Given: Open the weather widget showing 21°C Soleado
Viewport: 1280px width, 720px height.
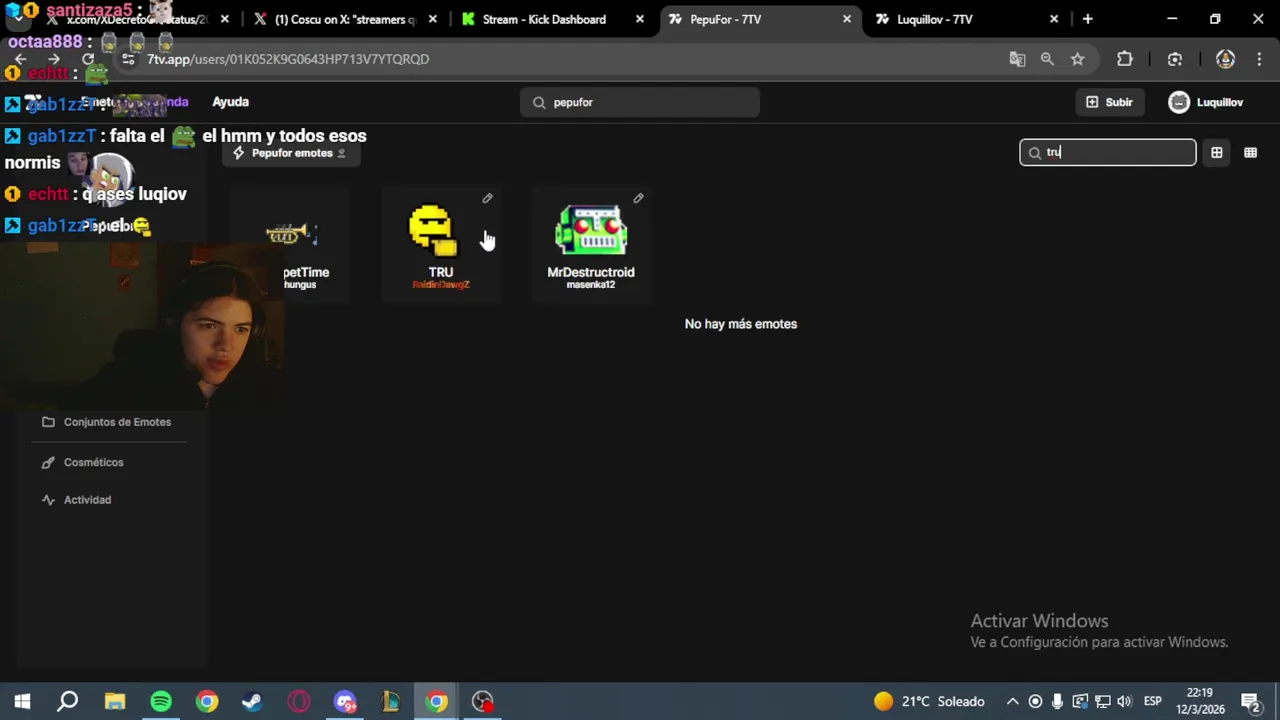Looking at the screenshot, I should click(x=929, y=701).
